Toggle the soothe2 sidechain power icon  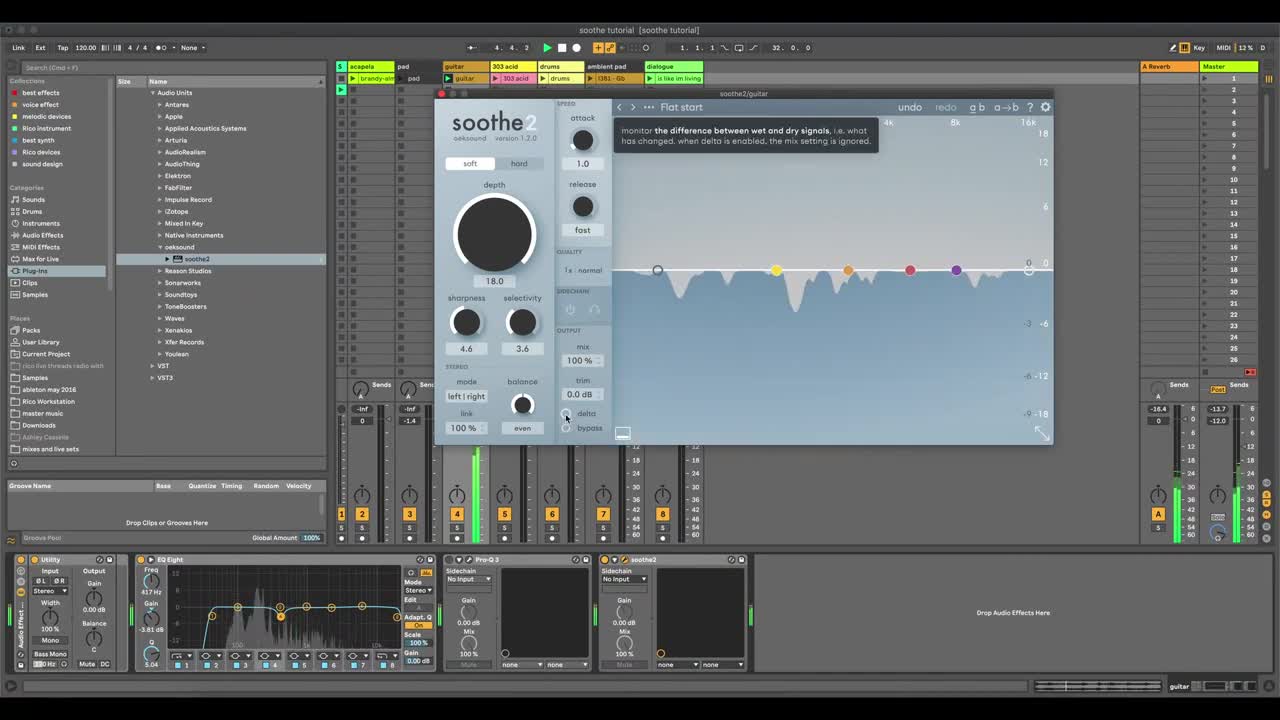571,310
